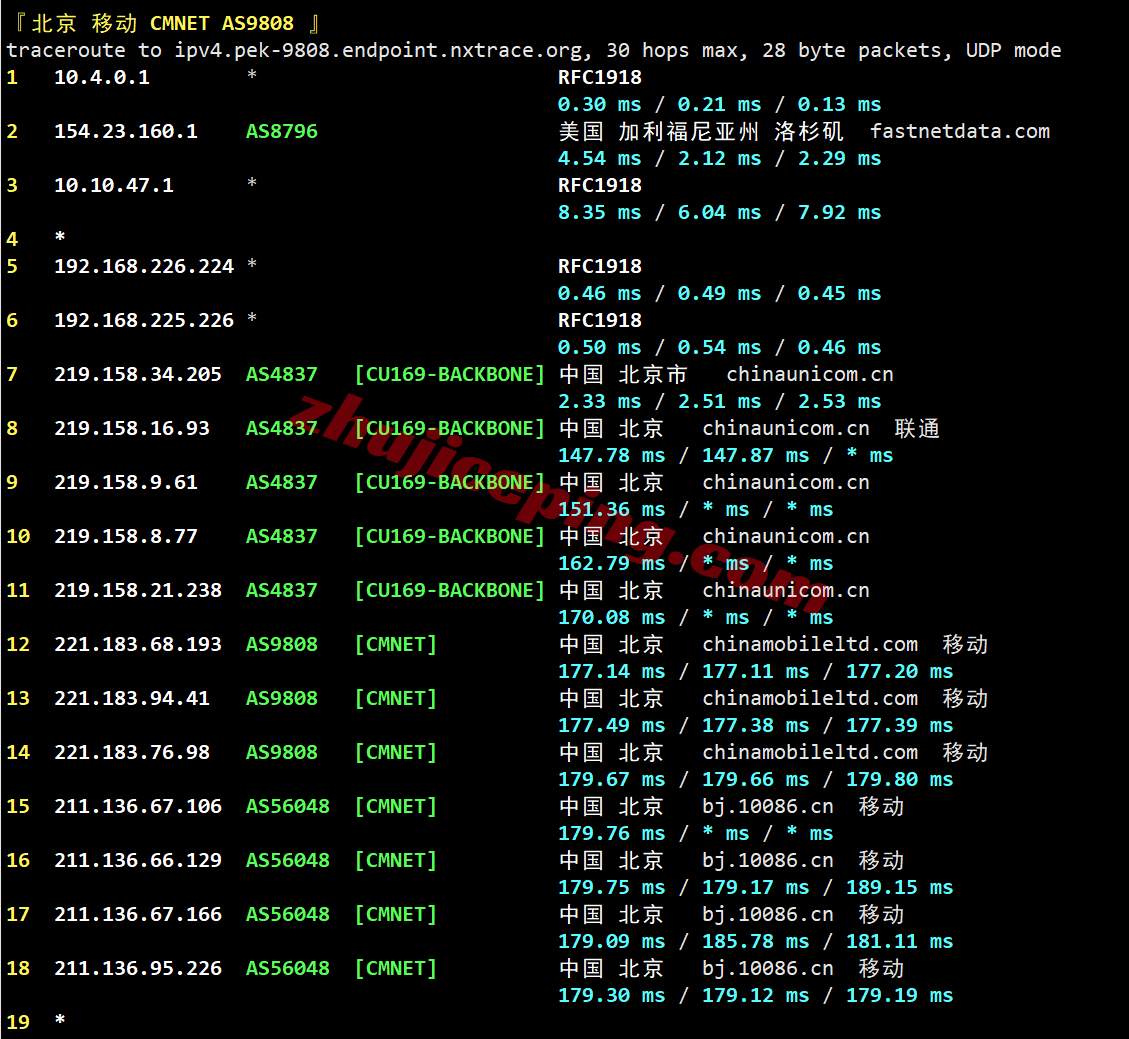The image size is (1129, 1039).
Task: Select bj.10086.cn on hop 15
Action: [x=768, y=806]
